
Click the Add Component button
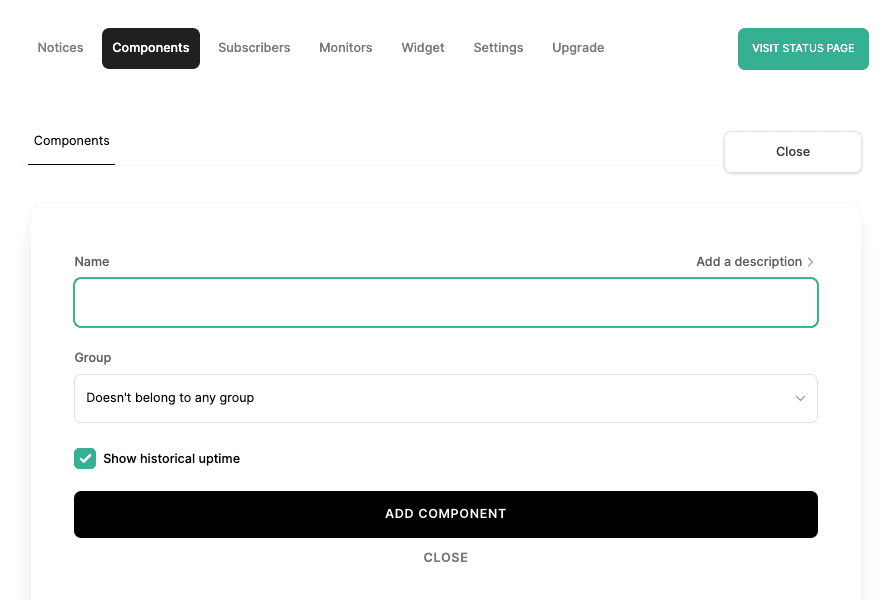tap(446, 514)
